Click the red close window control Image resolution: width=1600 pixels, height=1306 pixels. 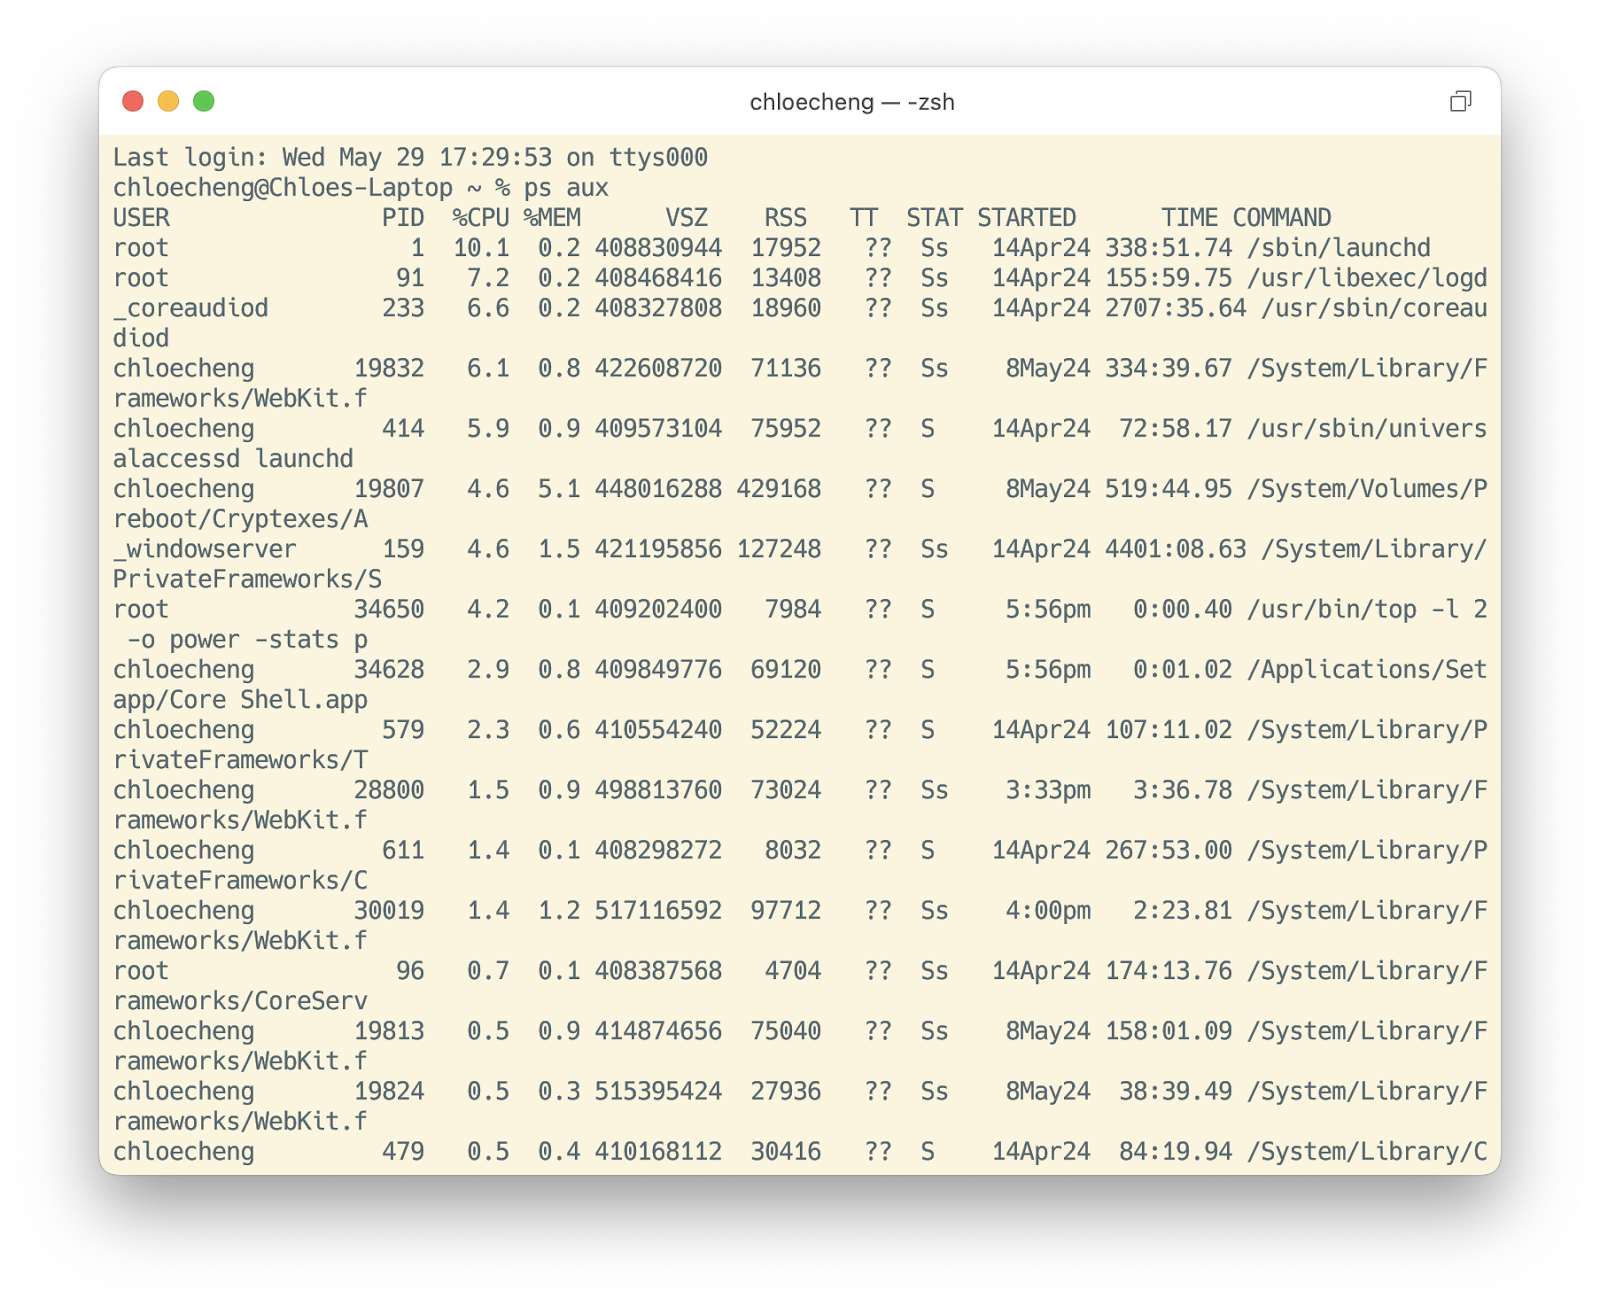tap(134, 99)
